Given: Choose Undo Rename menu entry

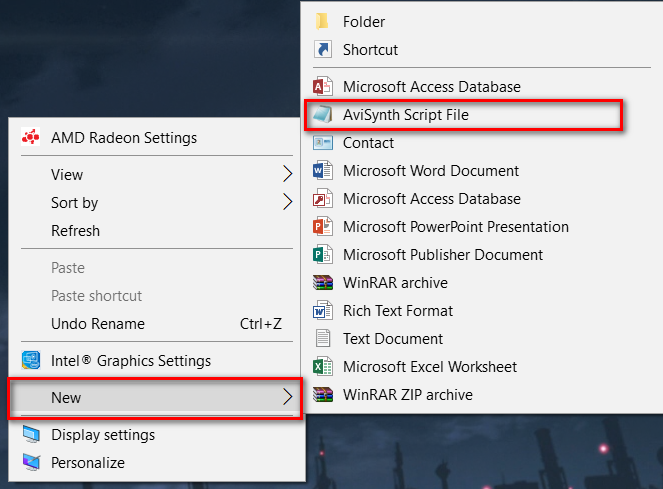Looking at the screenshot, I should click(97, 324).
